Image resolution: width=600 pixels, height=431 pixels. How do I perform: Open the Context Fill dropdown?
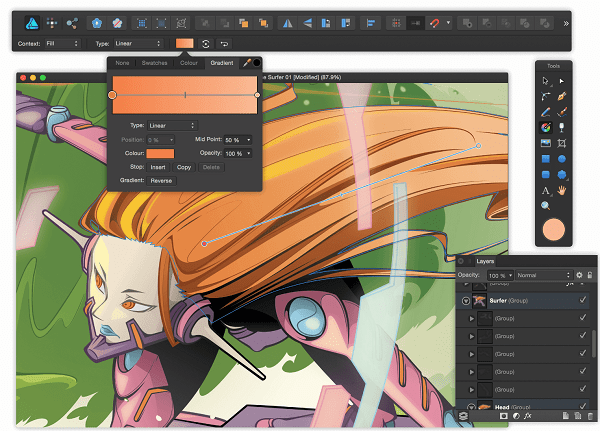pyautogui.click(x=62, y=44)
